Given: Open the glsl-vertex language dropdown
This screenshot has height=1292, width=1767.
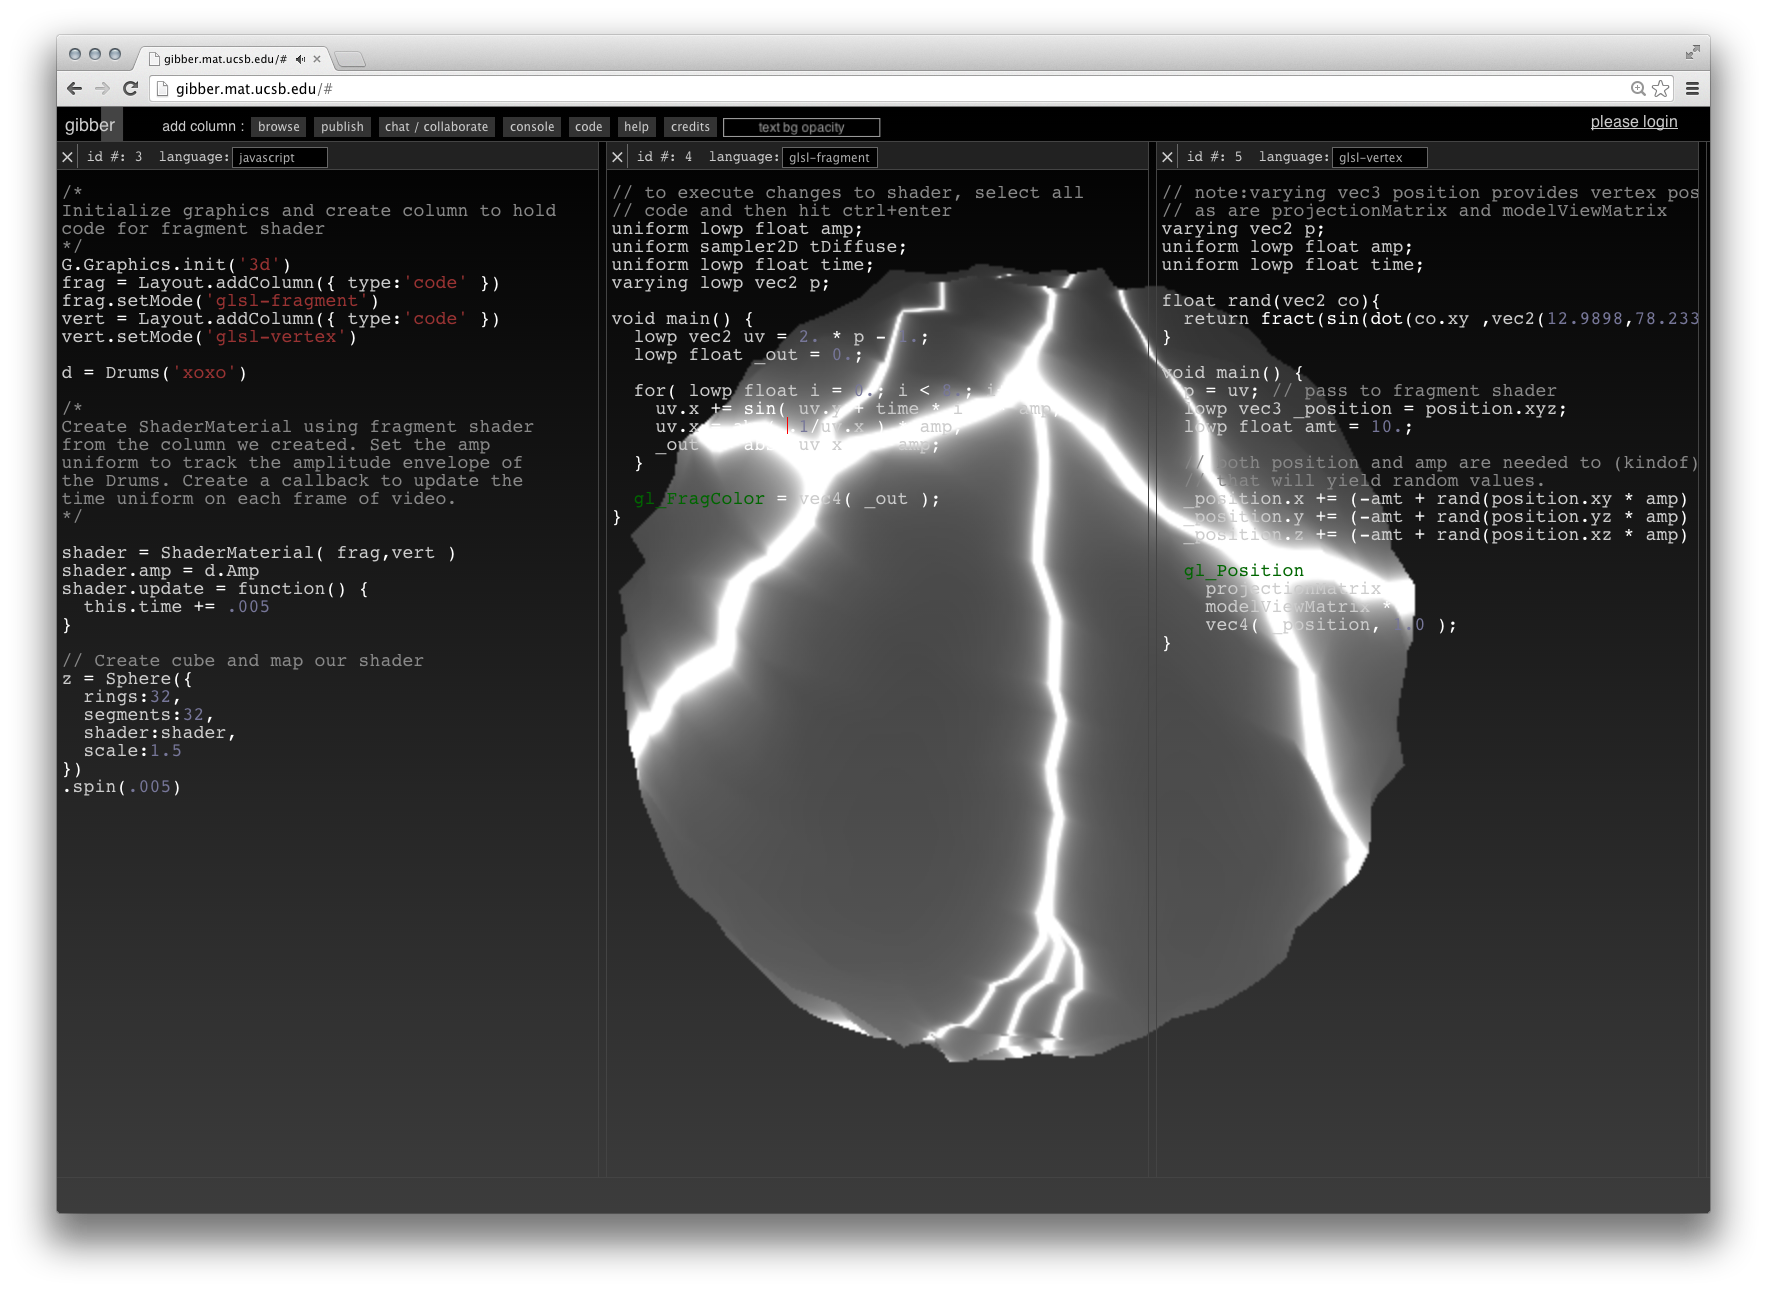Looking at the screenshot, I should tap(1379, 157).
